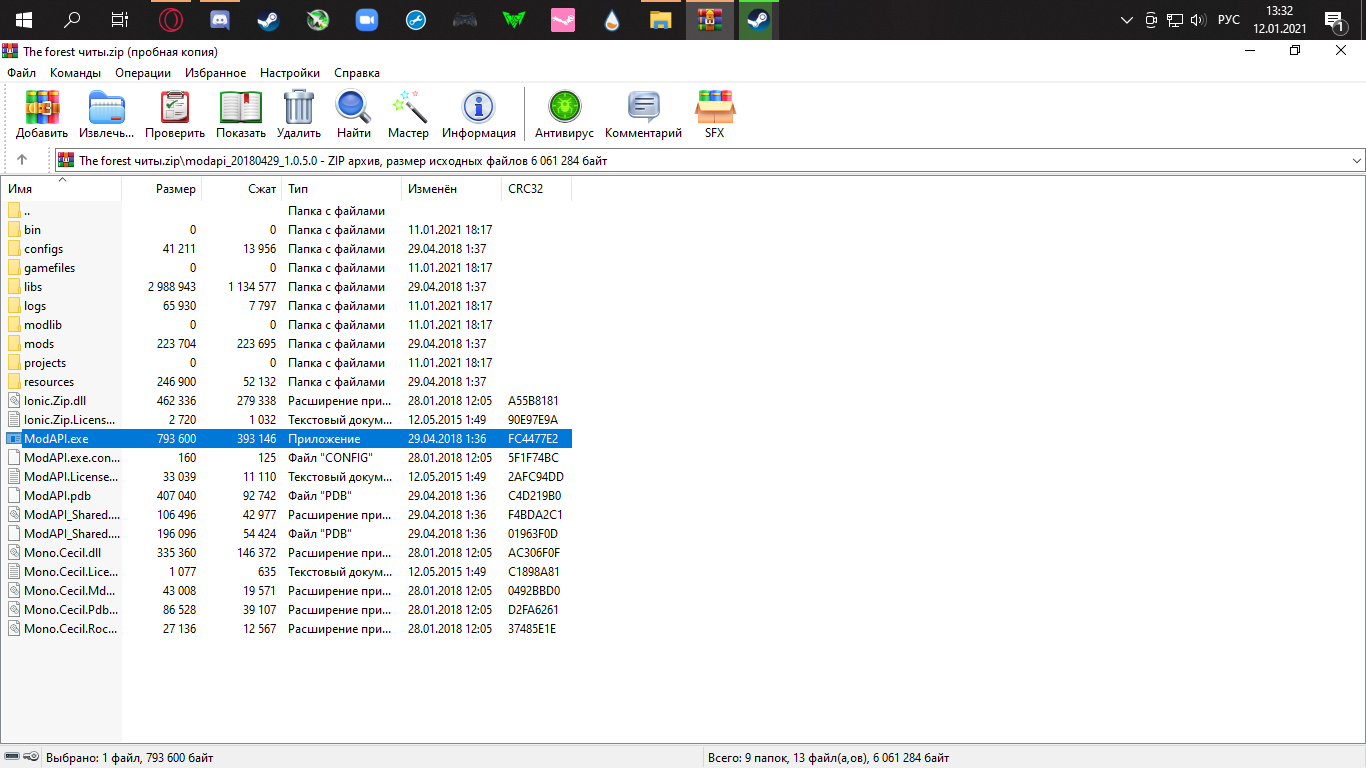Select the Mono.Cecil.Md... file
The image size is (1366, 768).
(61, 591)
